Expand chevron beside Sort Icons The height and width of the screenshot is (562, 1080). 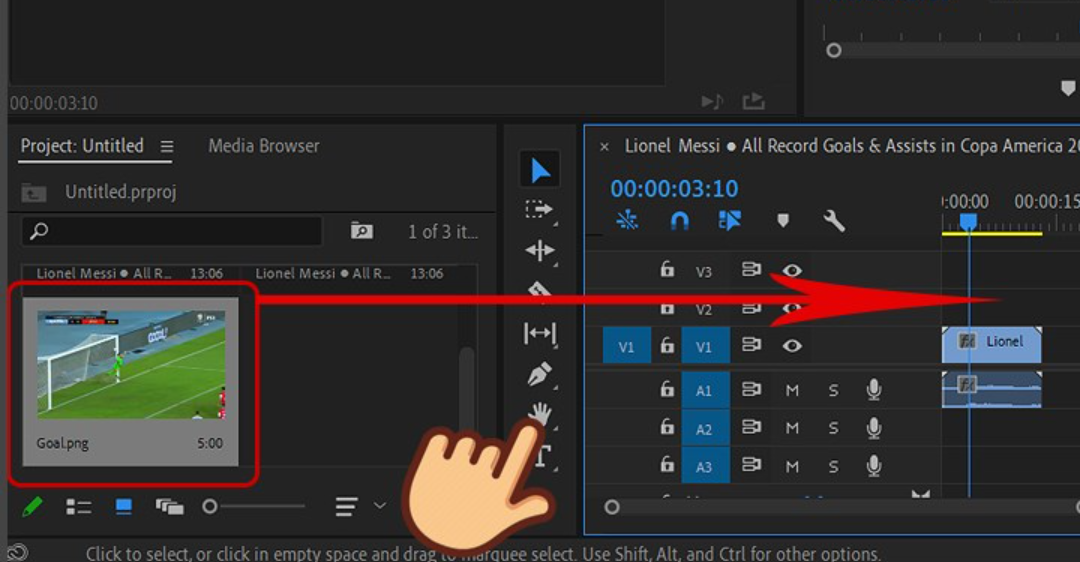[380, 506]
